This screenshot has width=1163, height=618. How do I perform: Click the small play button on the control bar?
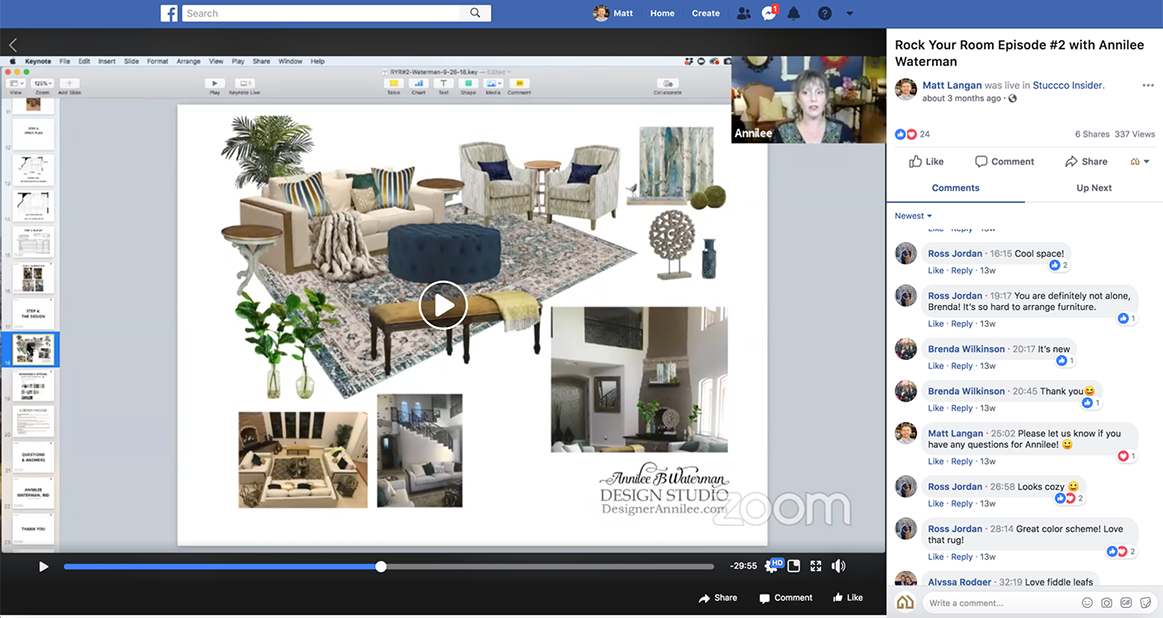43,567
